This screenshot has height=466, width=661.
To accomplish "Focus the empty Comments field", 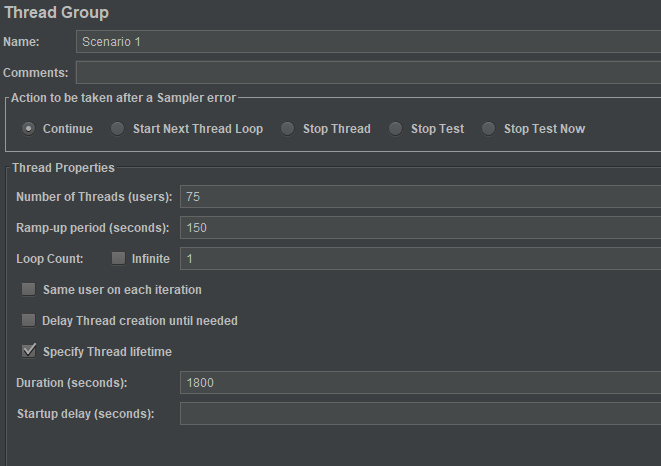I will (x=368, y=73).
